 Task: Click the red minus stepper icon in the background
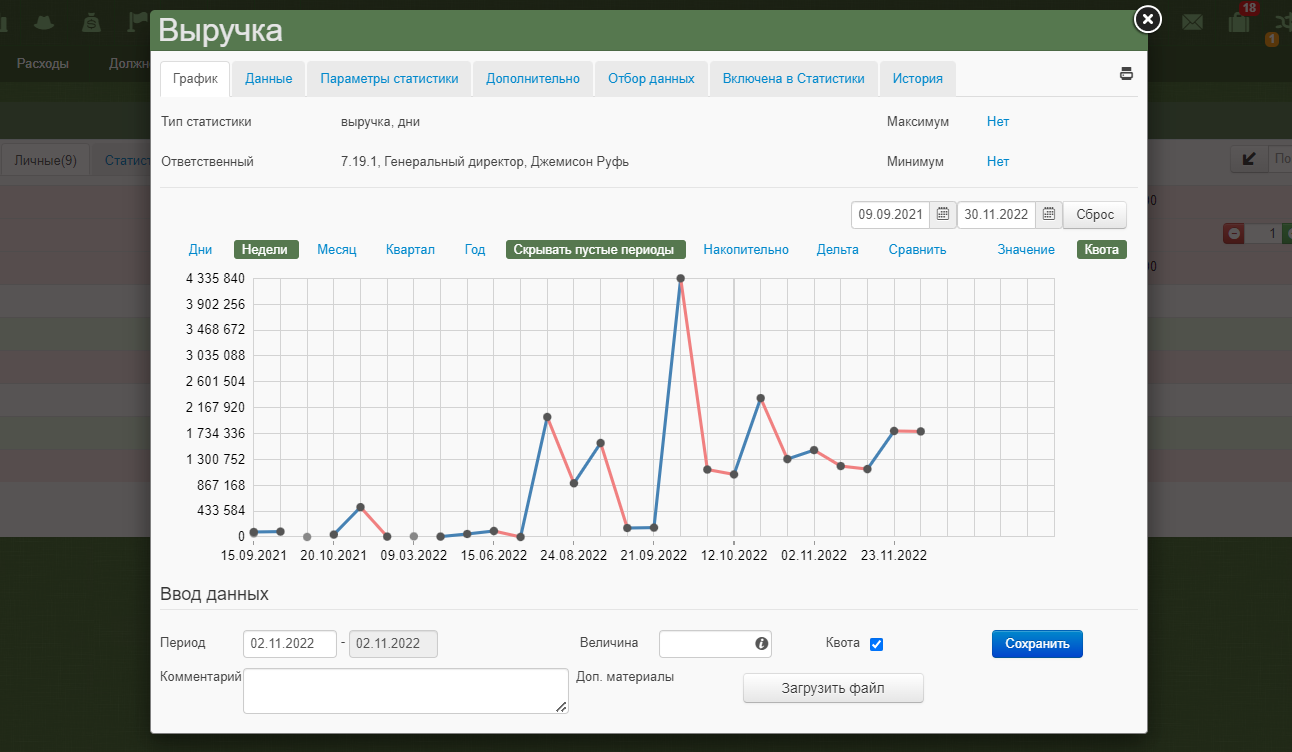[1234, 233]
